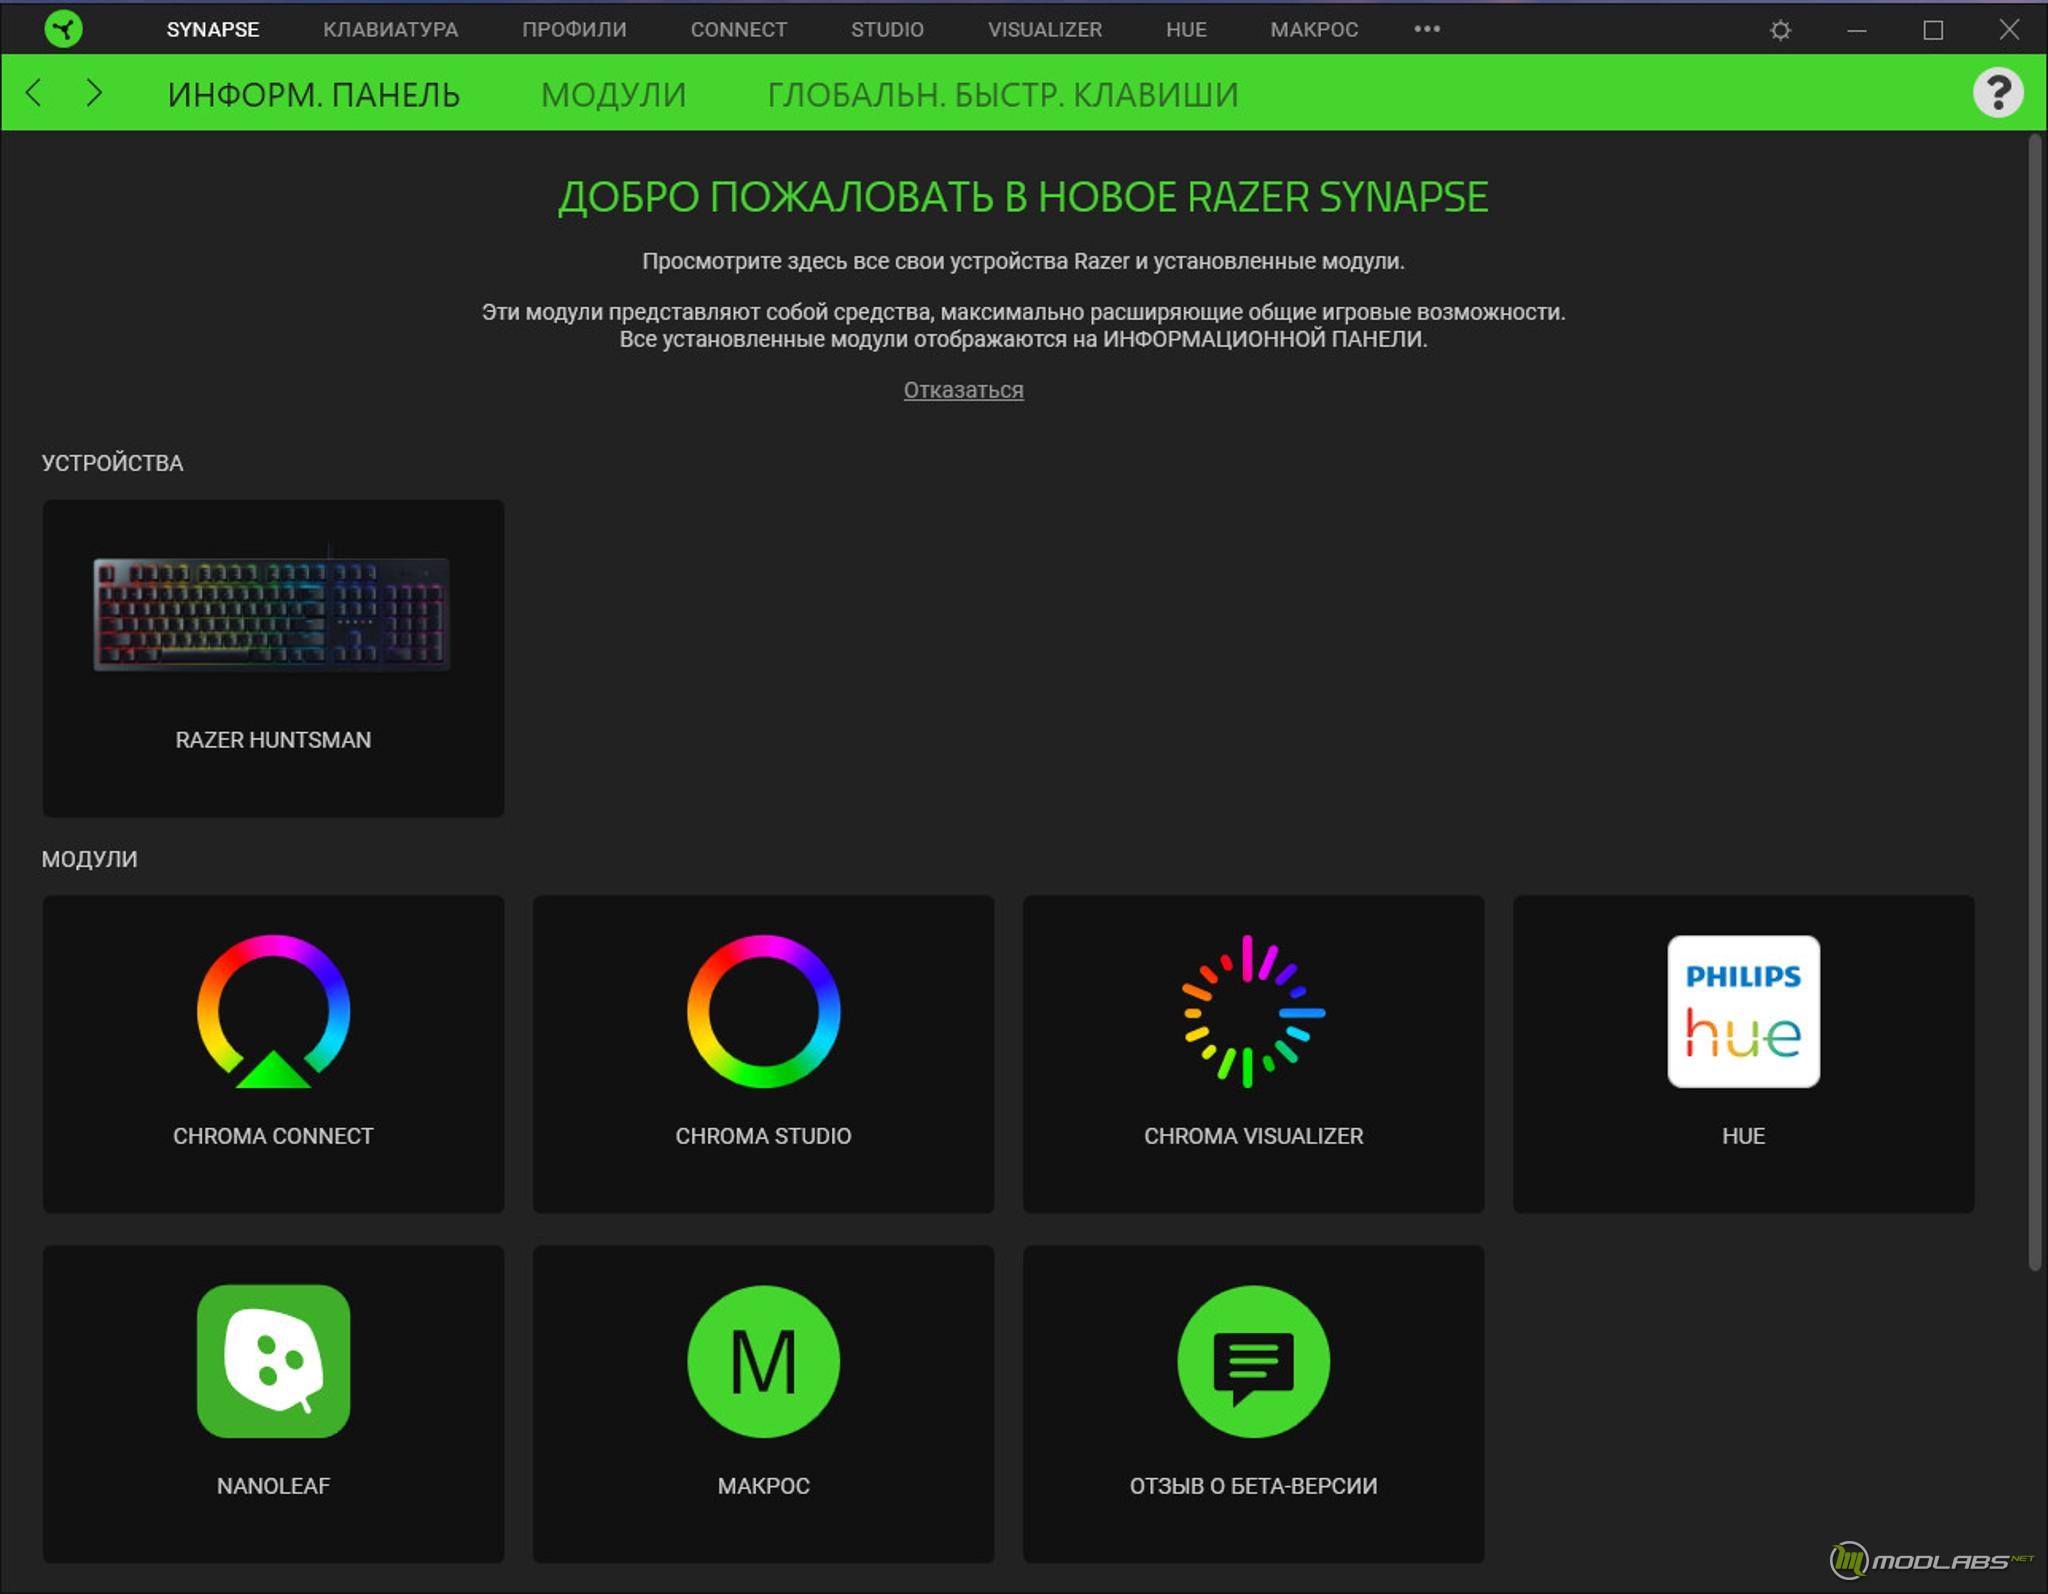The image size is (2048, 1594).
Task: Select ГЛОБАЛЬН. БЫСТР. КЛАВИШИ subtab
Action: point(1002,95)
